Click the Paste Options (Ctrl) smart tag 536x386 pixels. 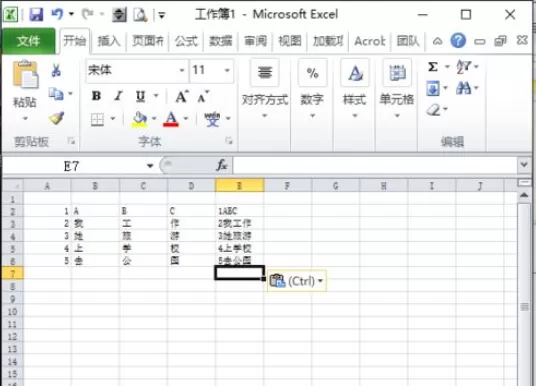tap(296, 281)
